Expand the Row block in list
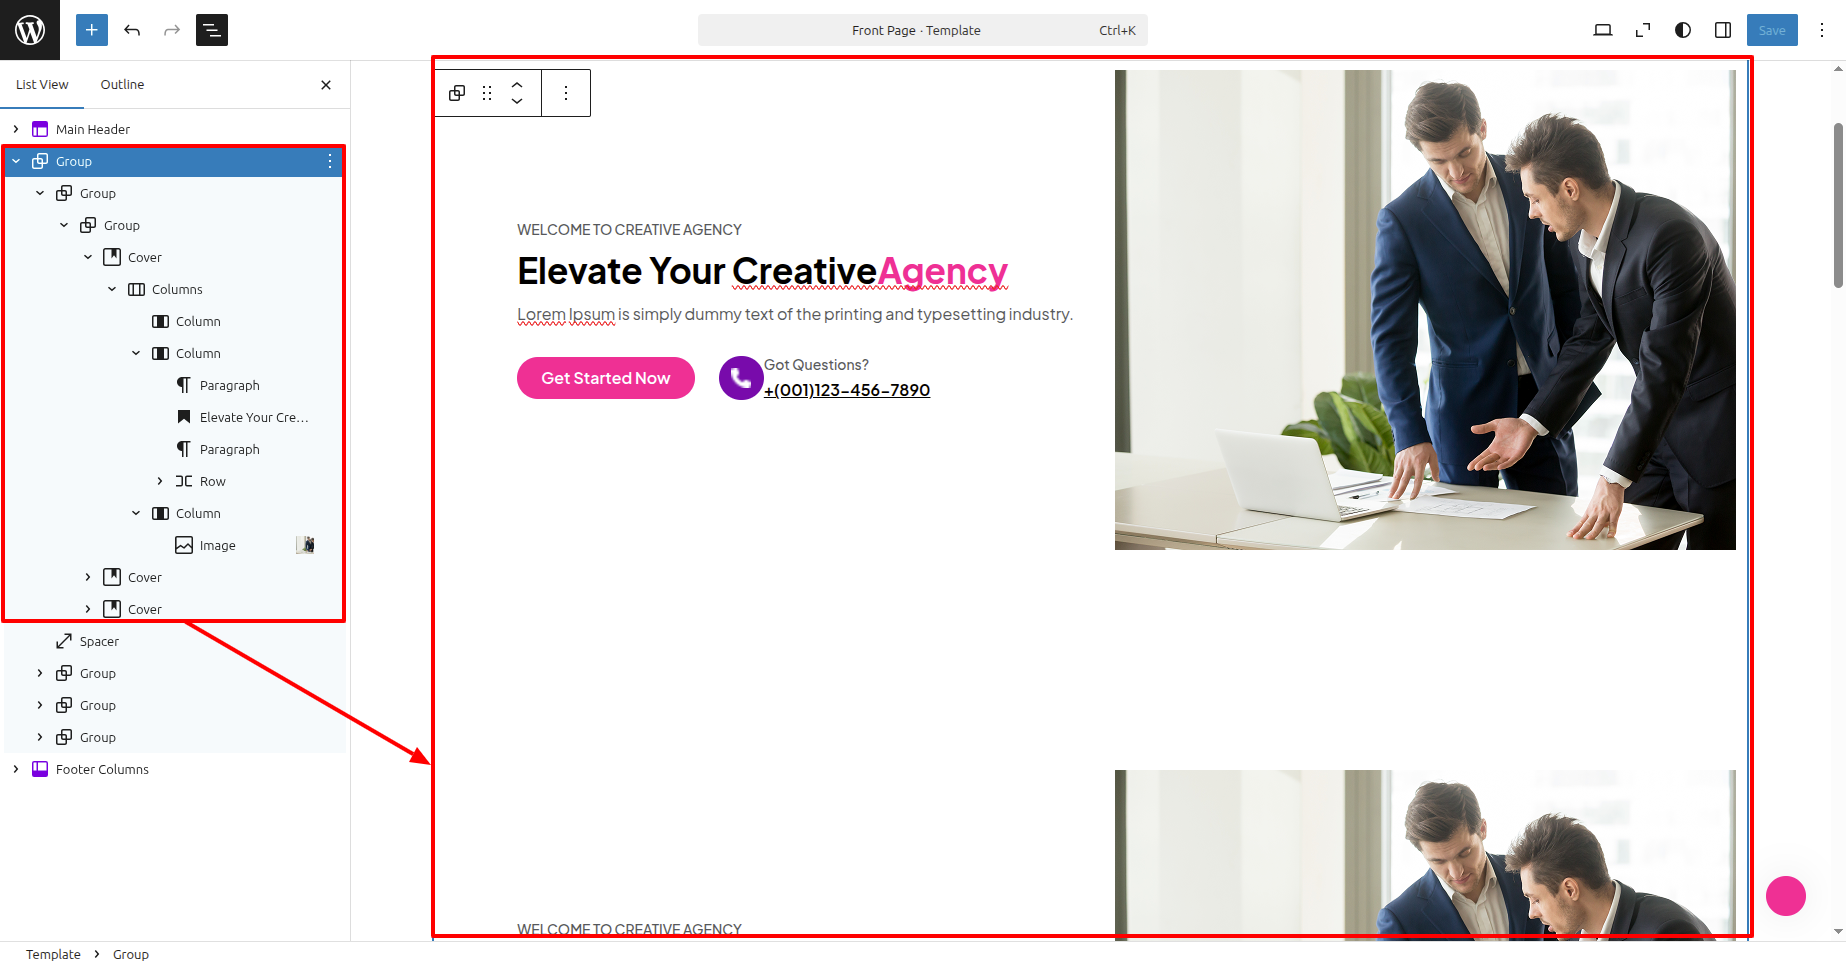 pyautogui.click(x=160, y=481)
